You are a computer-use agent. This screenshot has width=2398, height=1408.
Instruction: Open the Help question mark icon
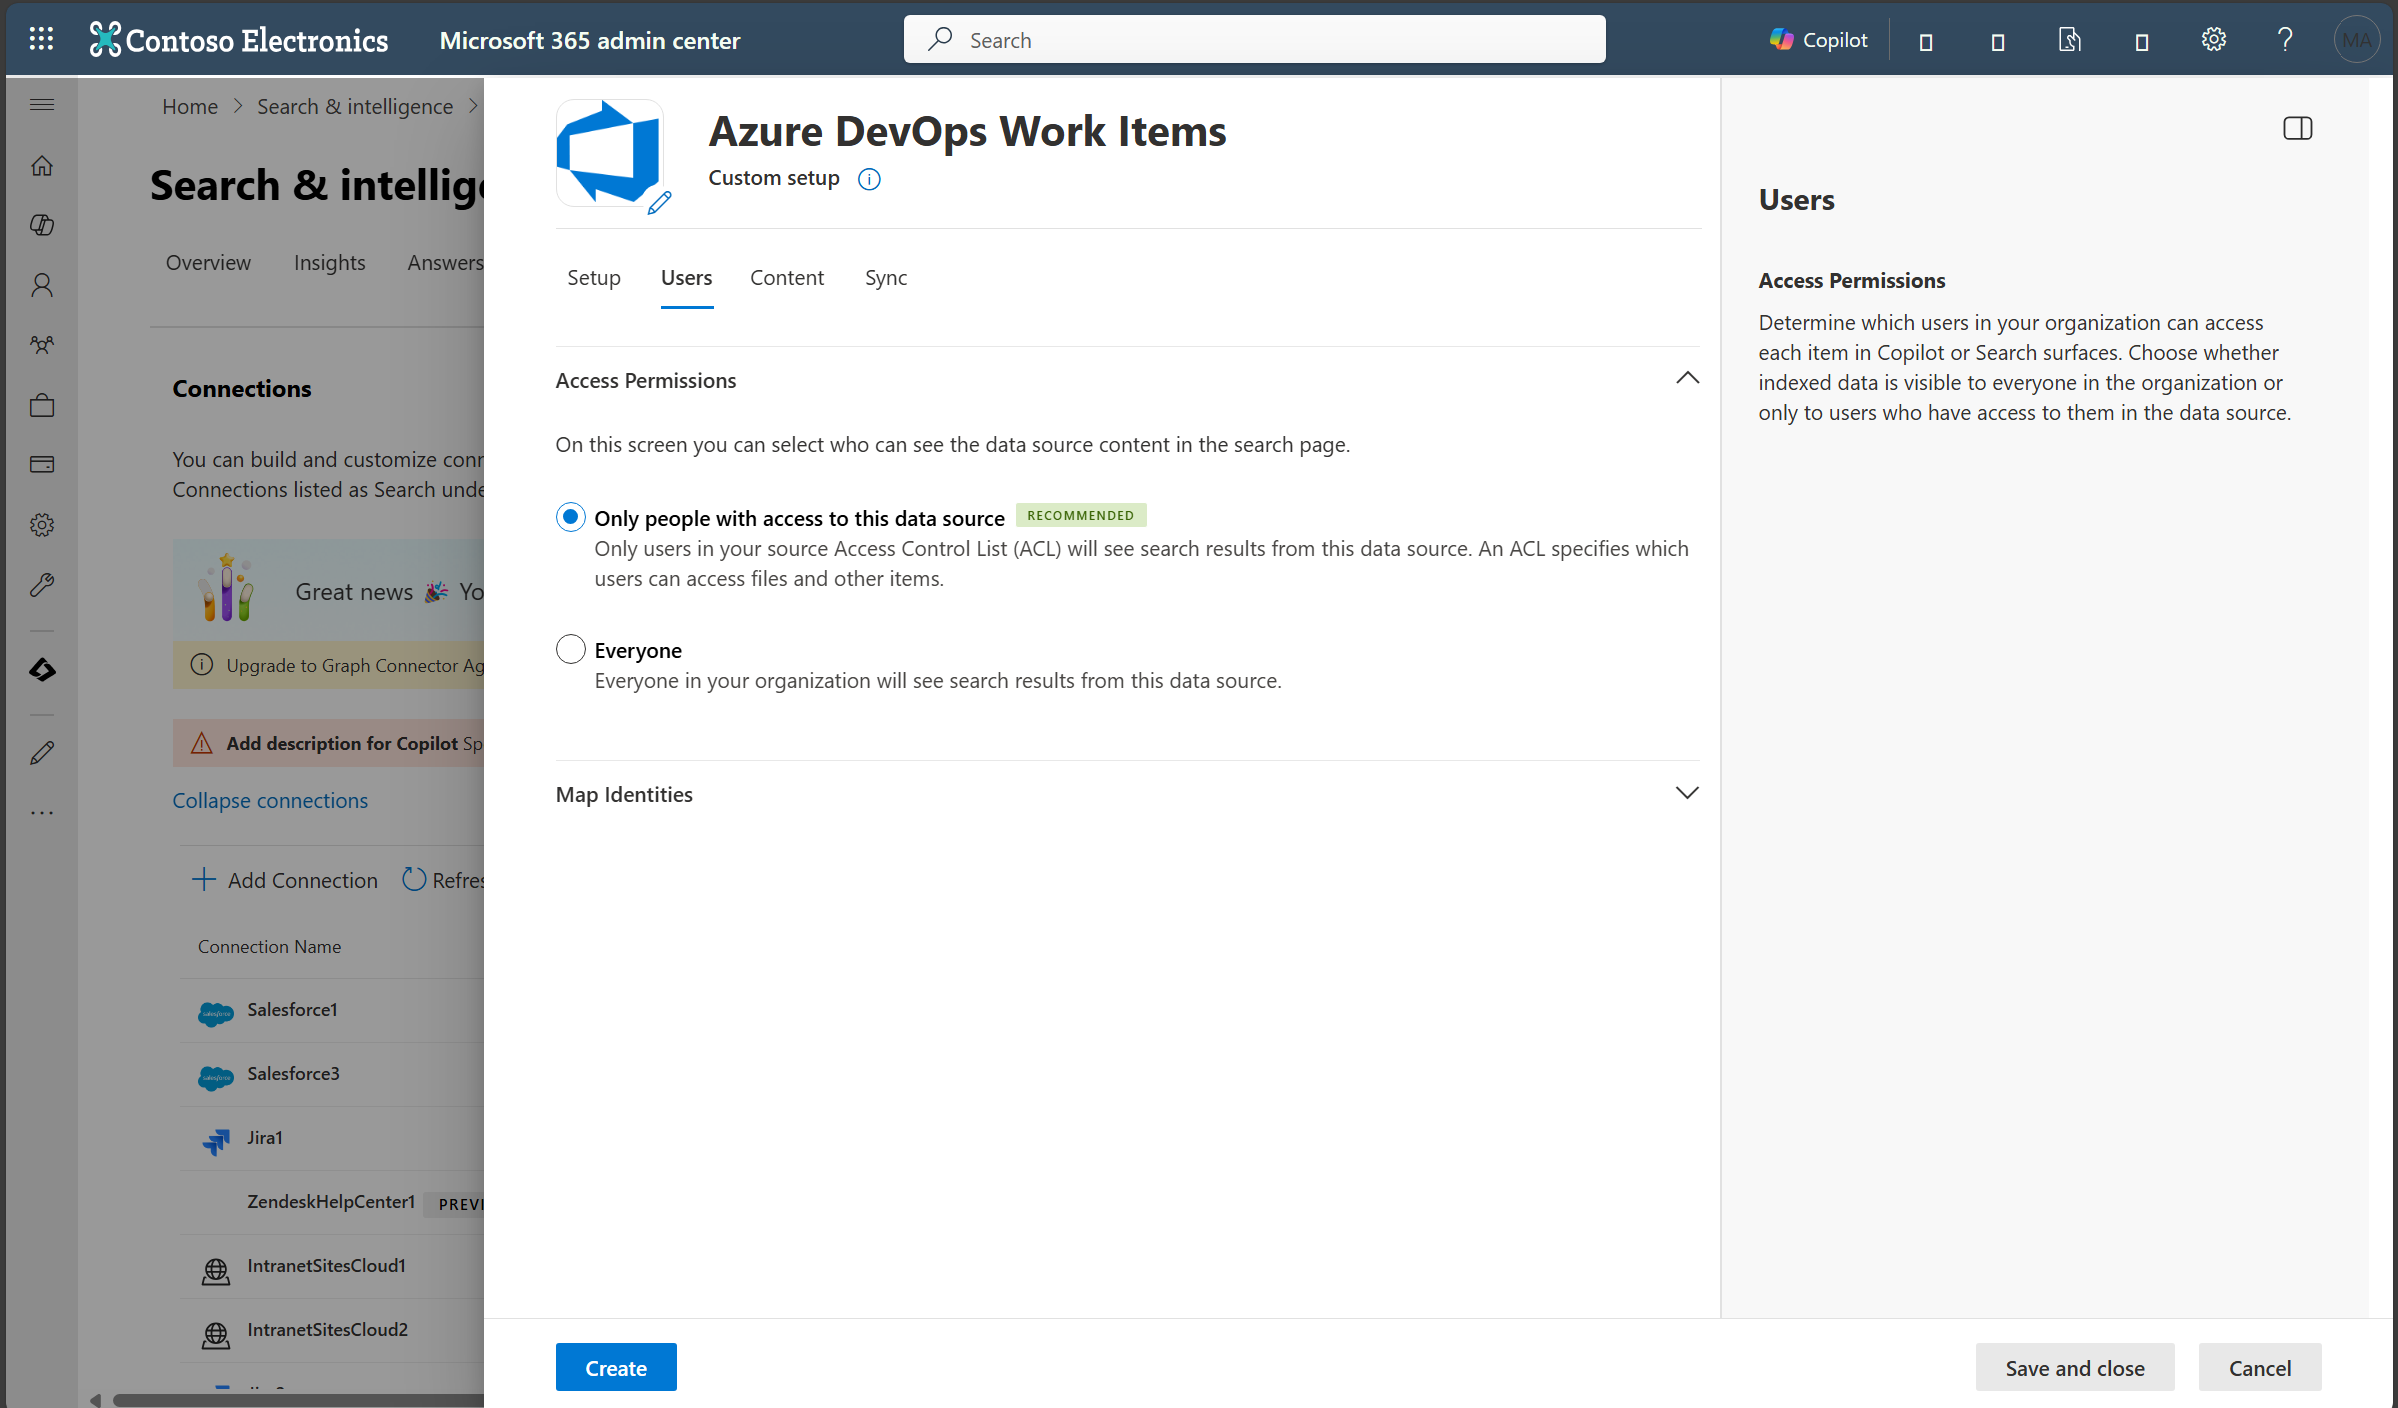(2284, 39)
